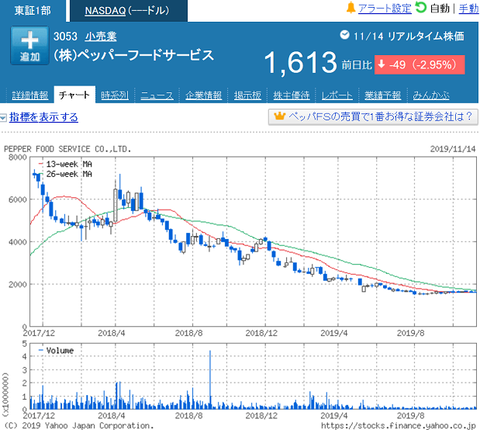Click the bell alert icon
Screen dimensions: 480x430
(351, 8)
